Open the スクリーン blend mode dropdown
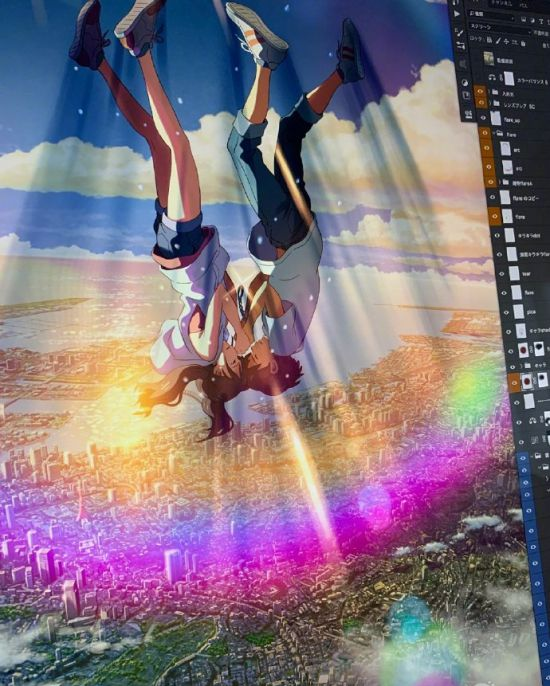This screenshot has height=686, width=550. tap(500, 29)
